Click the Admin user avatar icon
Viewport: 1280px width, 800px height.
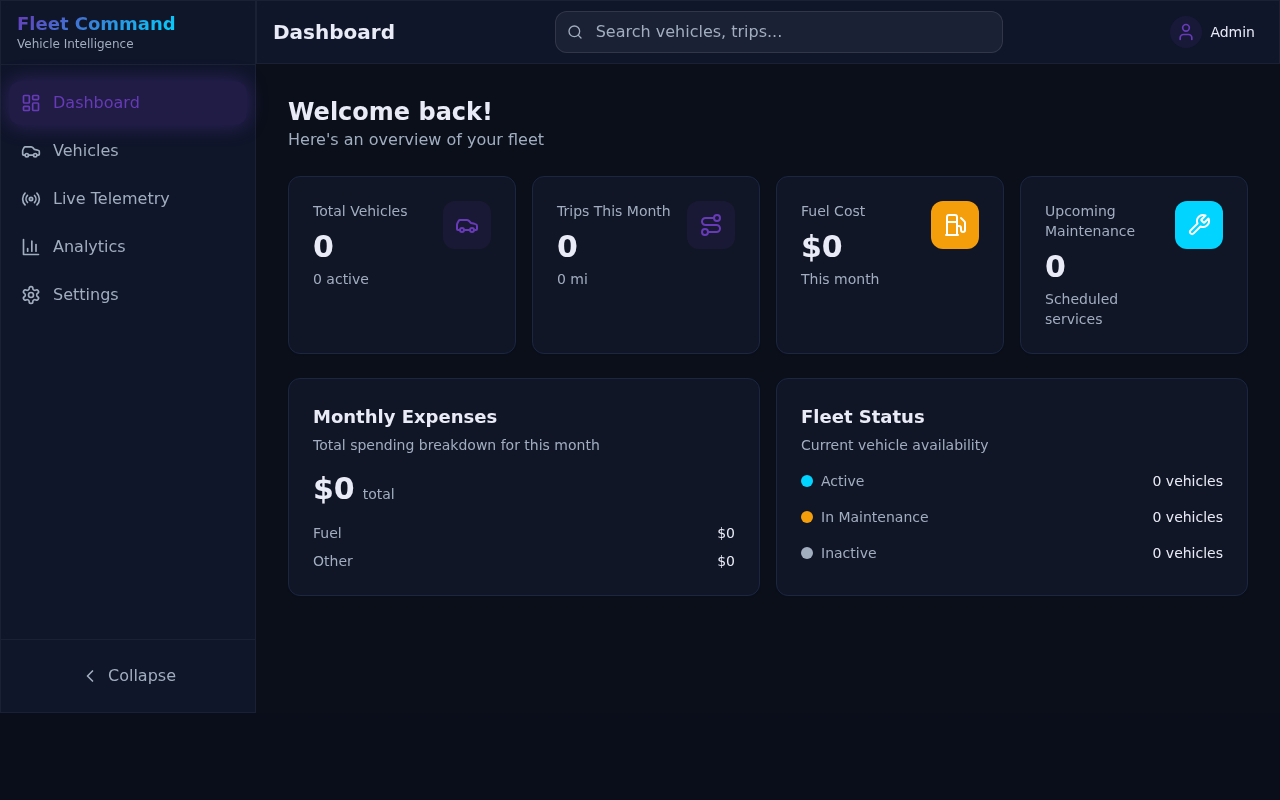tap(1186, 32)
